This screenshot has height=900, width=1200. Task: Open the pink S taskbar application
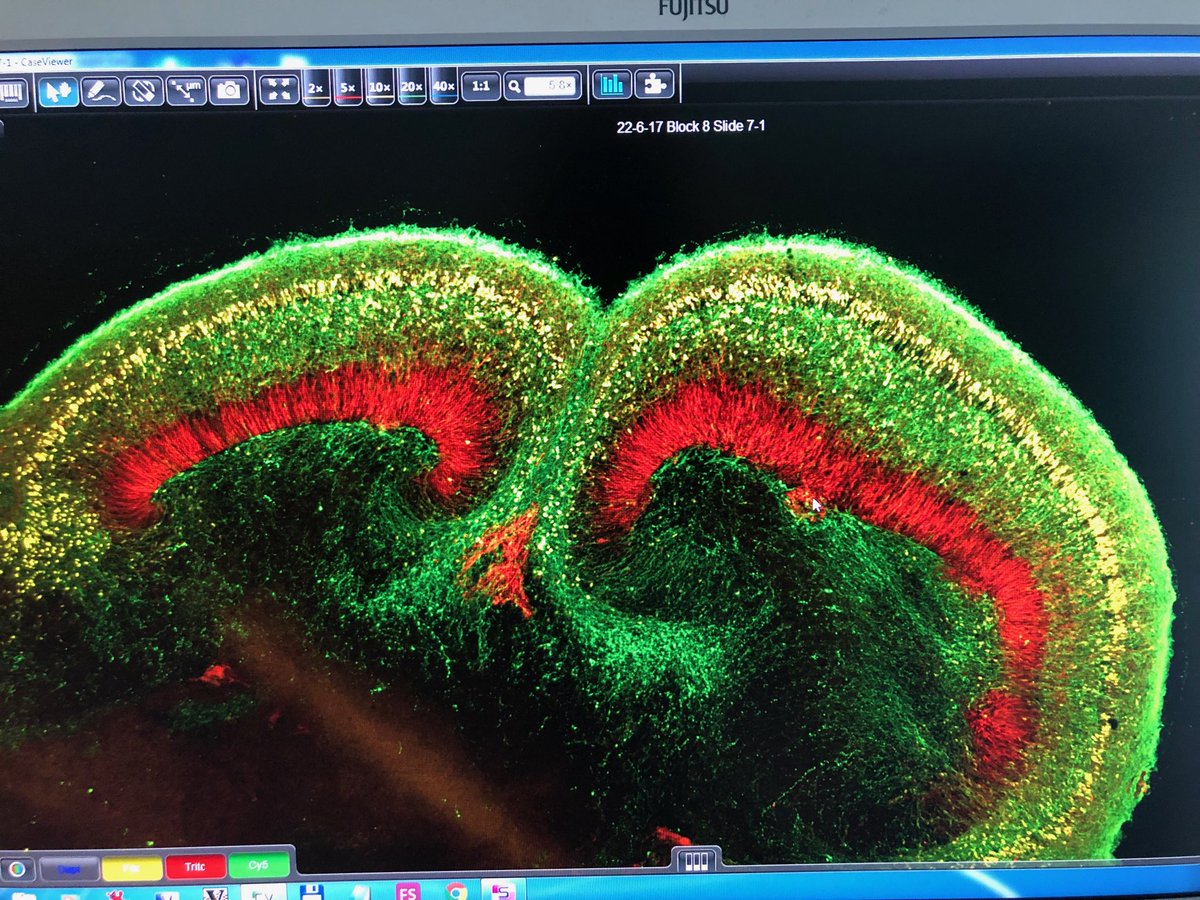point(503,892)
